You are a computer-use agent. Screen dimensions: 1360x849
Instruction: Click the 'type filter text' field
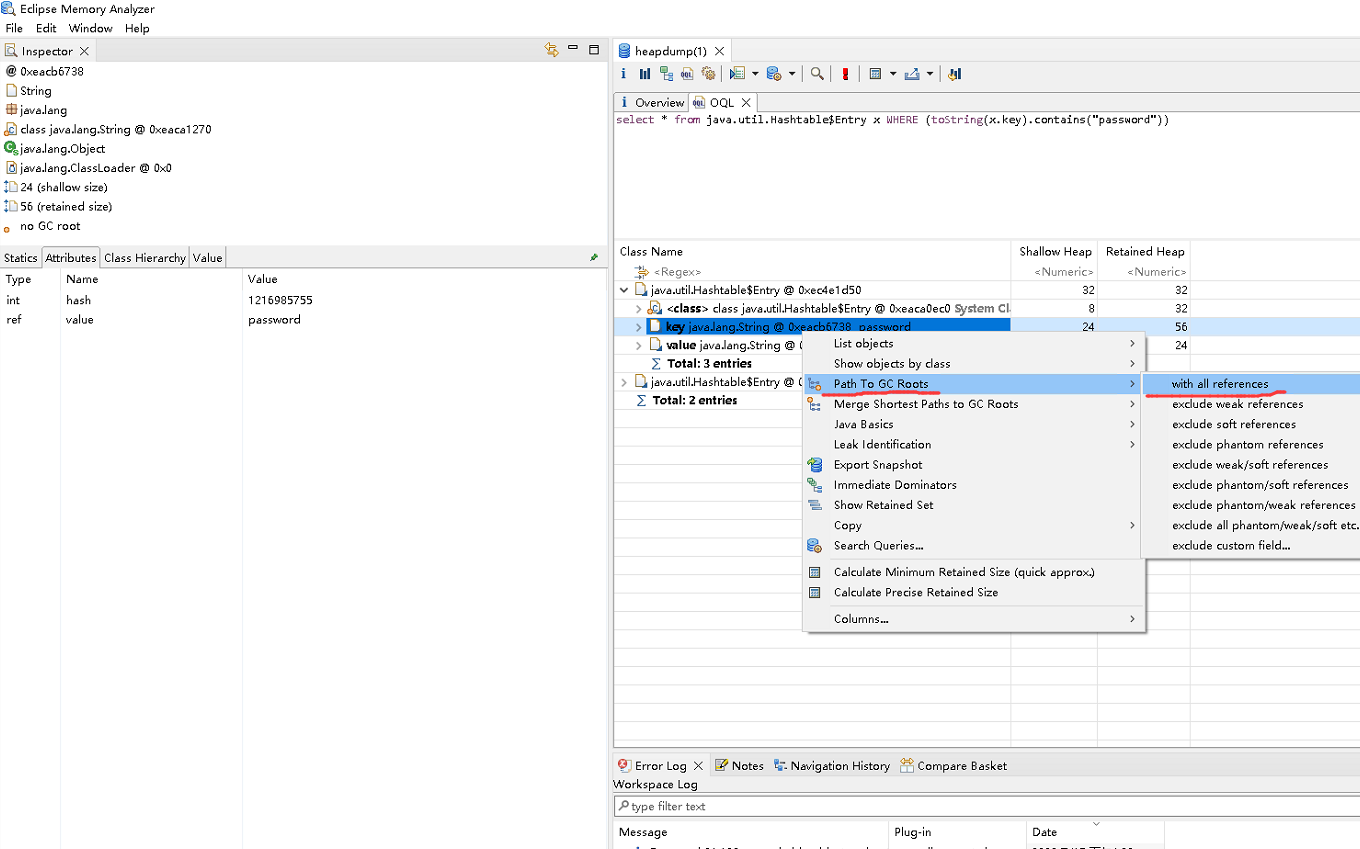tap(985, 806)
